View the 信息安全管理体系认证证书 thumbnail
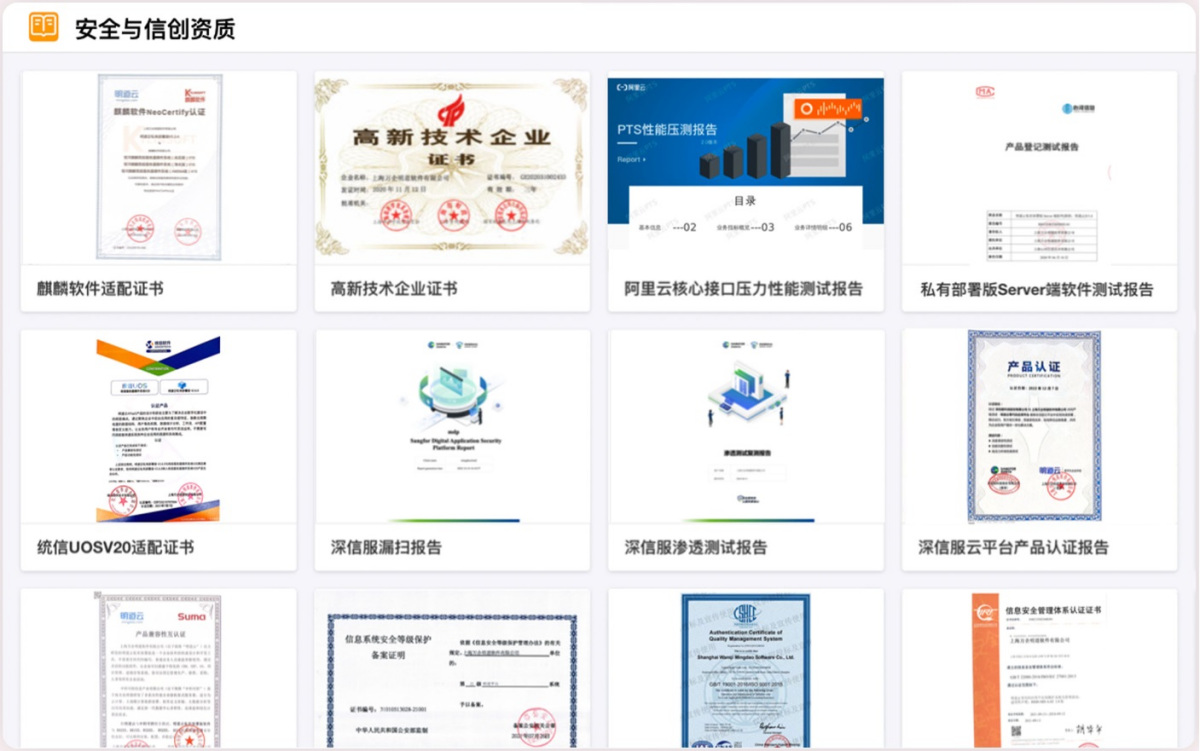The image size is (1200, 751). [1040, 670]
